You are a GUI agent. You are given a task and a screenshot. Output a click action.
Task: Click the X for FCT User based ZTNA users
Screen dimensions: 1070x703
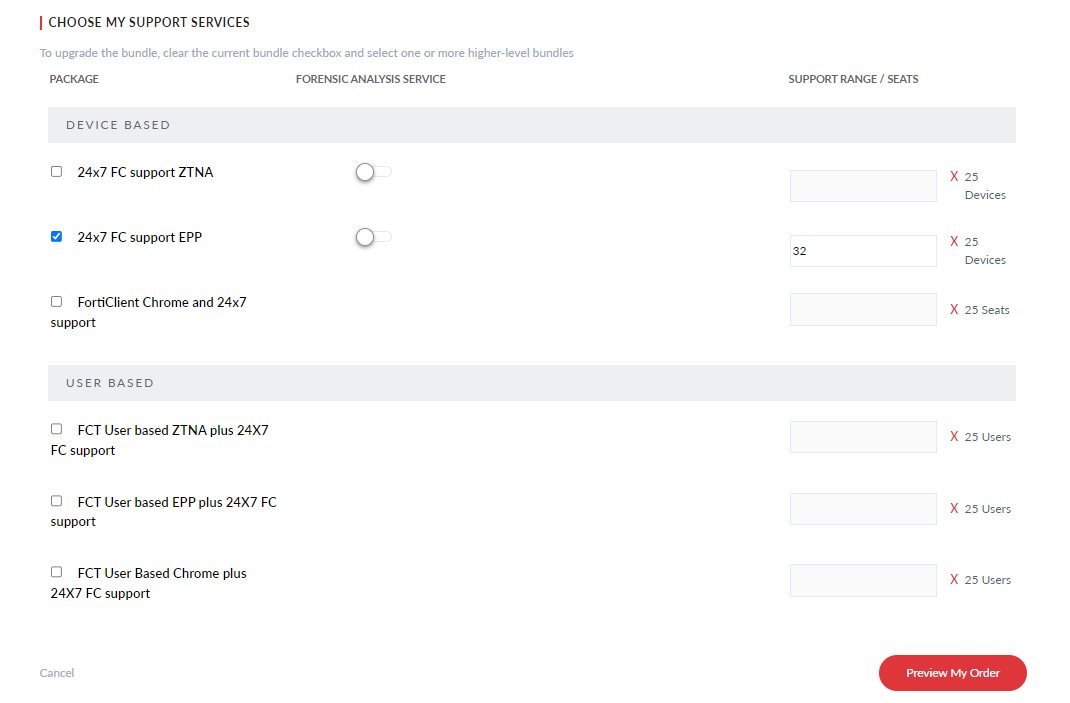[x=955, y=436]
